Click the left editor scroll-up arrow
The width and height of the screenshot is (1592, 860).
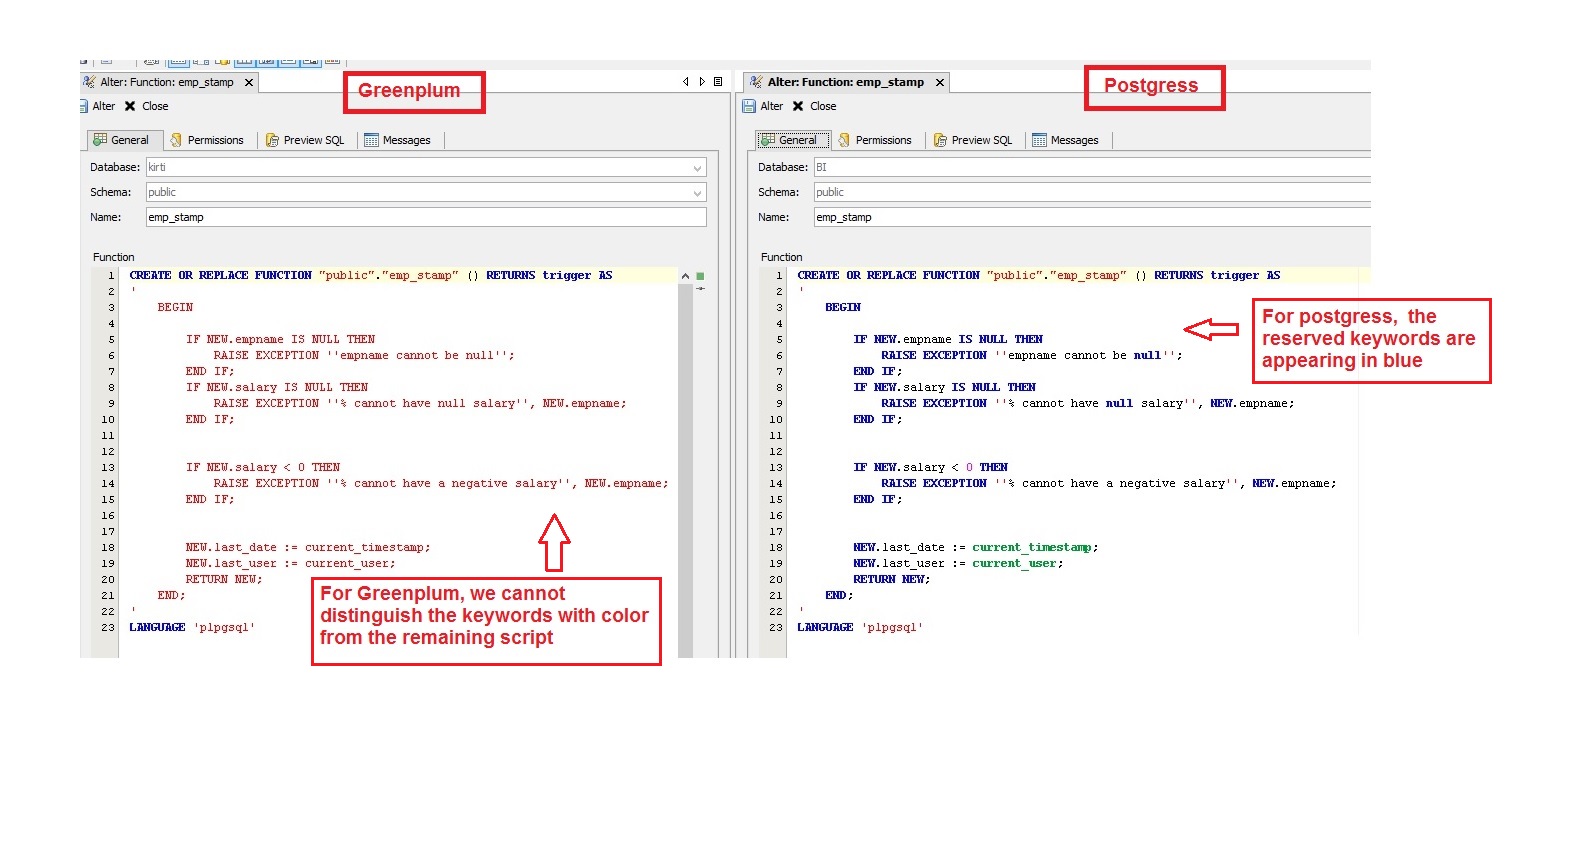pyautogui.click(x=685, y=276)
